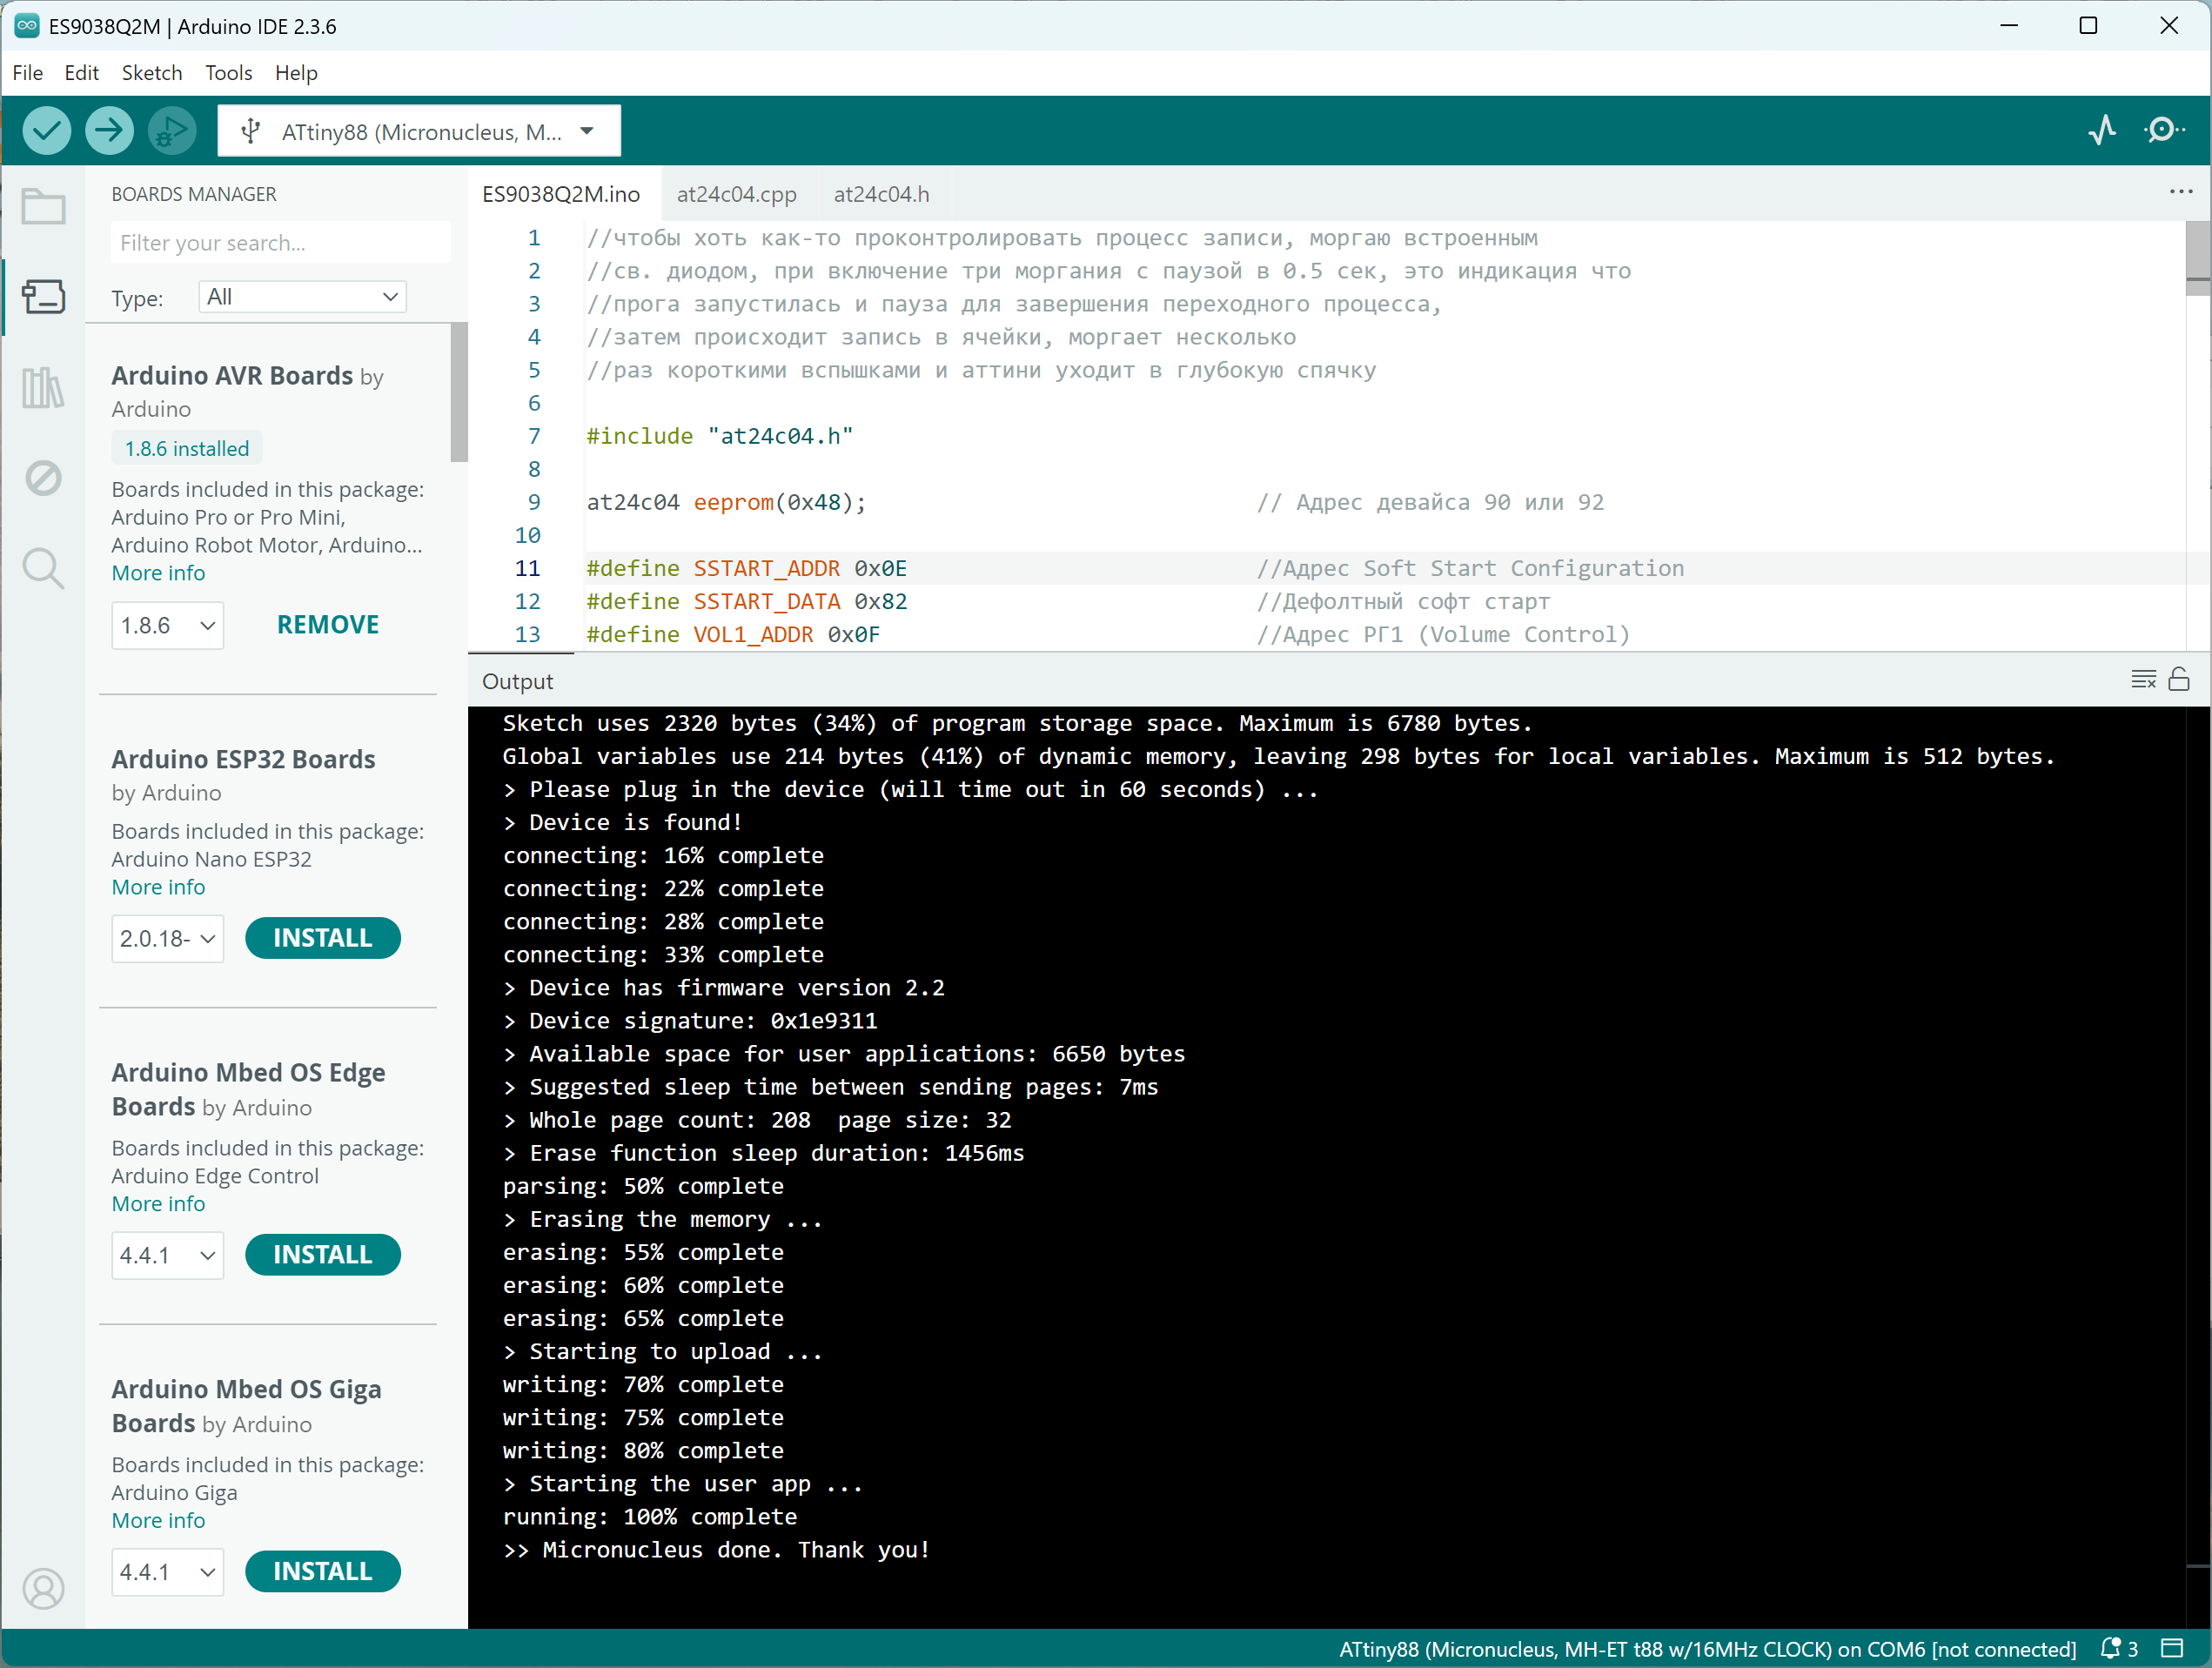2212x1668 pixels.
Task: Open the Type filter dropdown
Action: [x=303, y=297]
